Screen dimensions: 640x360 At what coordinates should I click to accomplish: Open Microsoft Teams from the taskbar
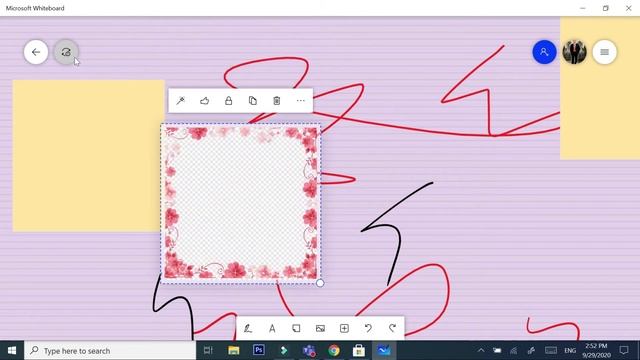[309, 350]
